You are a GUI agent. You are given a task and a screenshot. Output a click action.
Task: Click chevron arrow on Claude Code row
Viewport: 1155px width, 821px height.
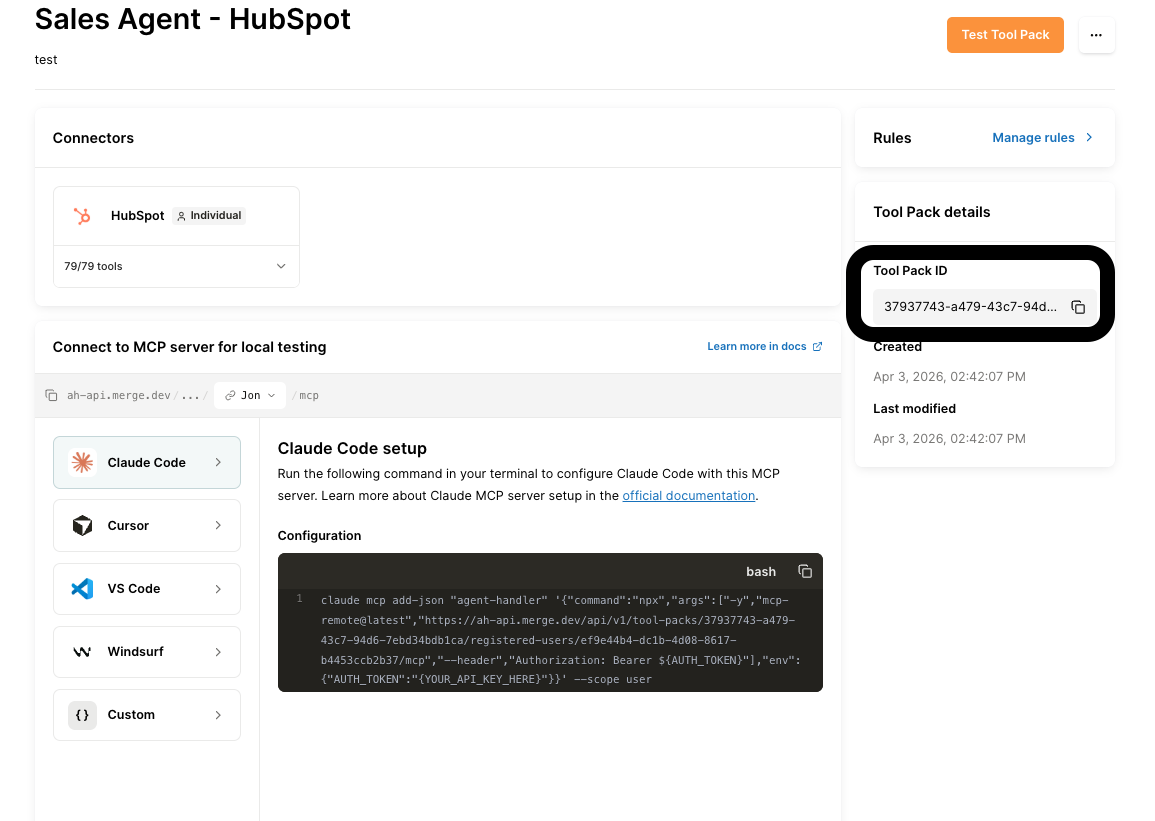(218, 462)
